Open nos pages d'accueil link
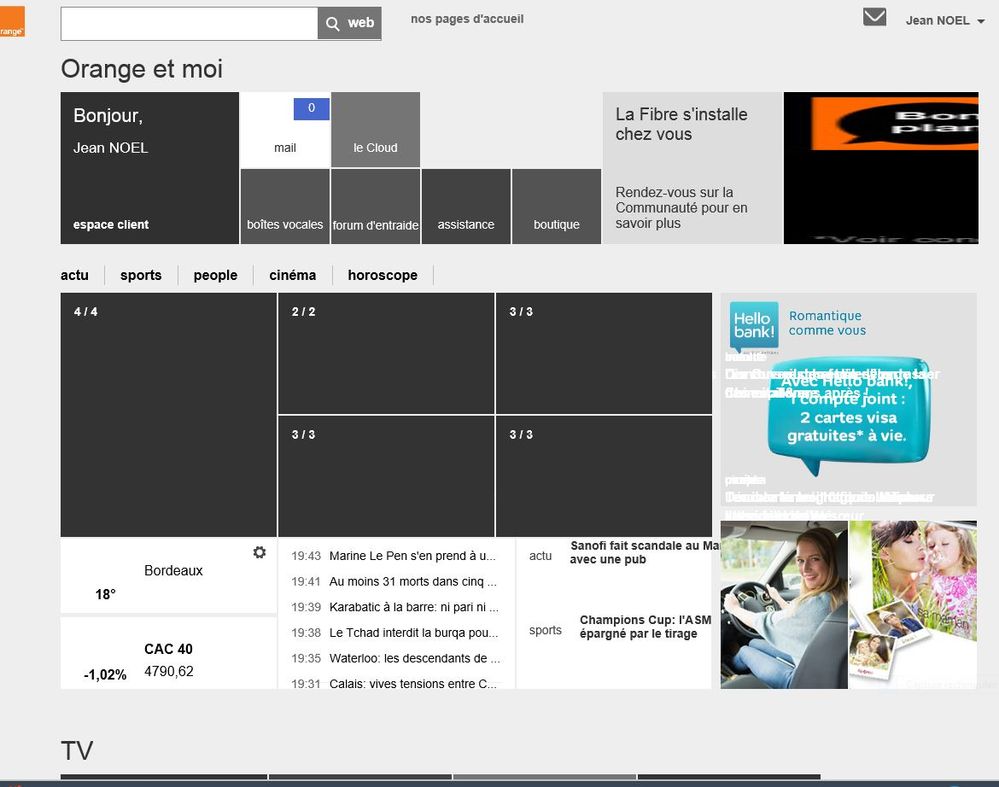 467,19
